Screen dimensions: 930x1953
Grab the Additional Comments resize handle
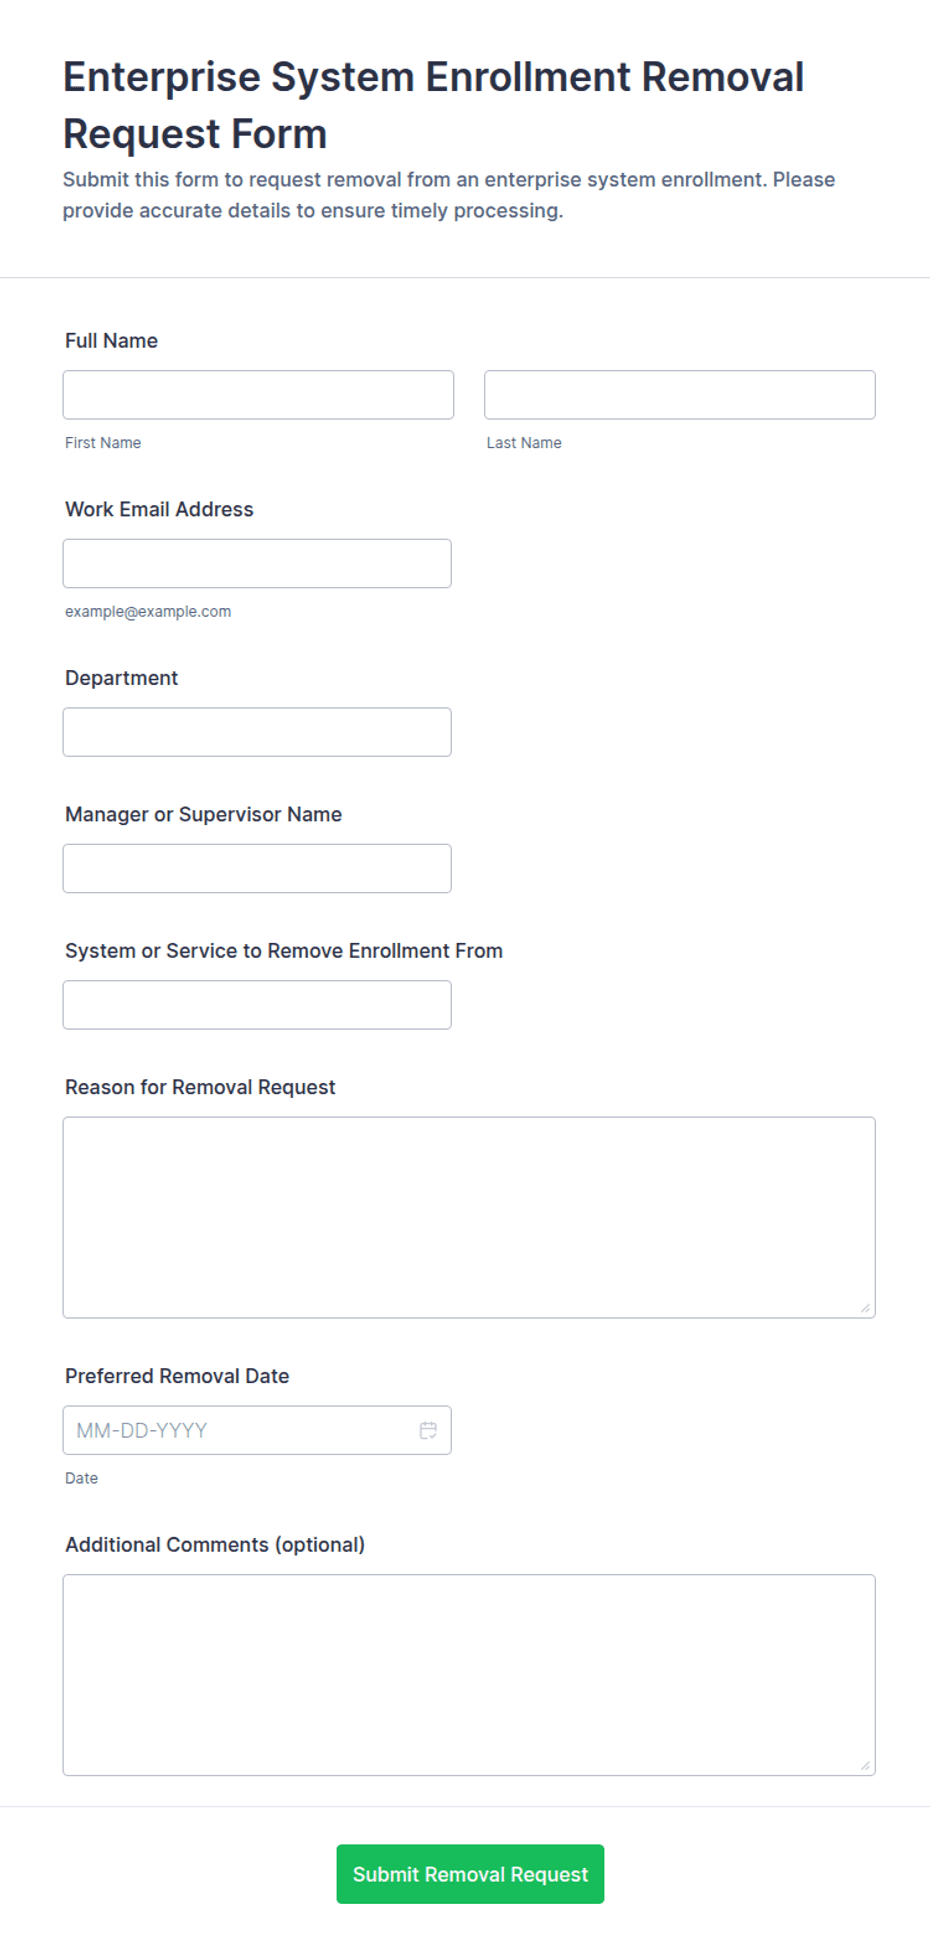click(x=866, y=1766)
